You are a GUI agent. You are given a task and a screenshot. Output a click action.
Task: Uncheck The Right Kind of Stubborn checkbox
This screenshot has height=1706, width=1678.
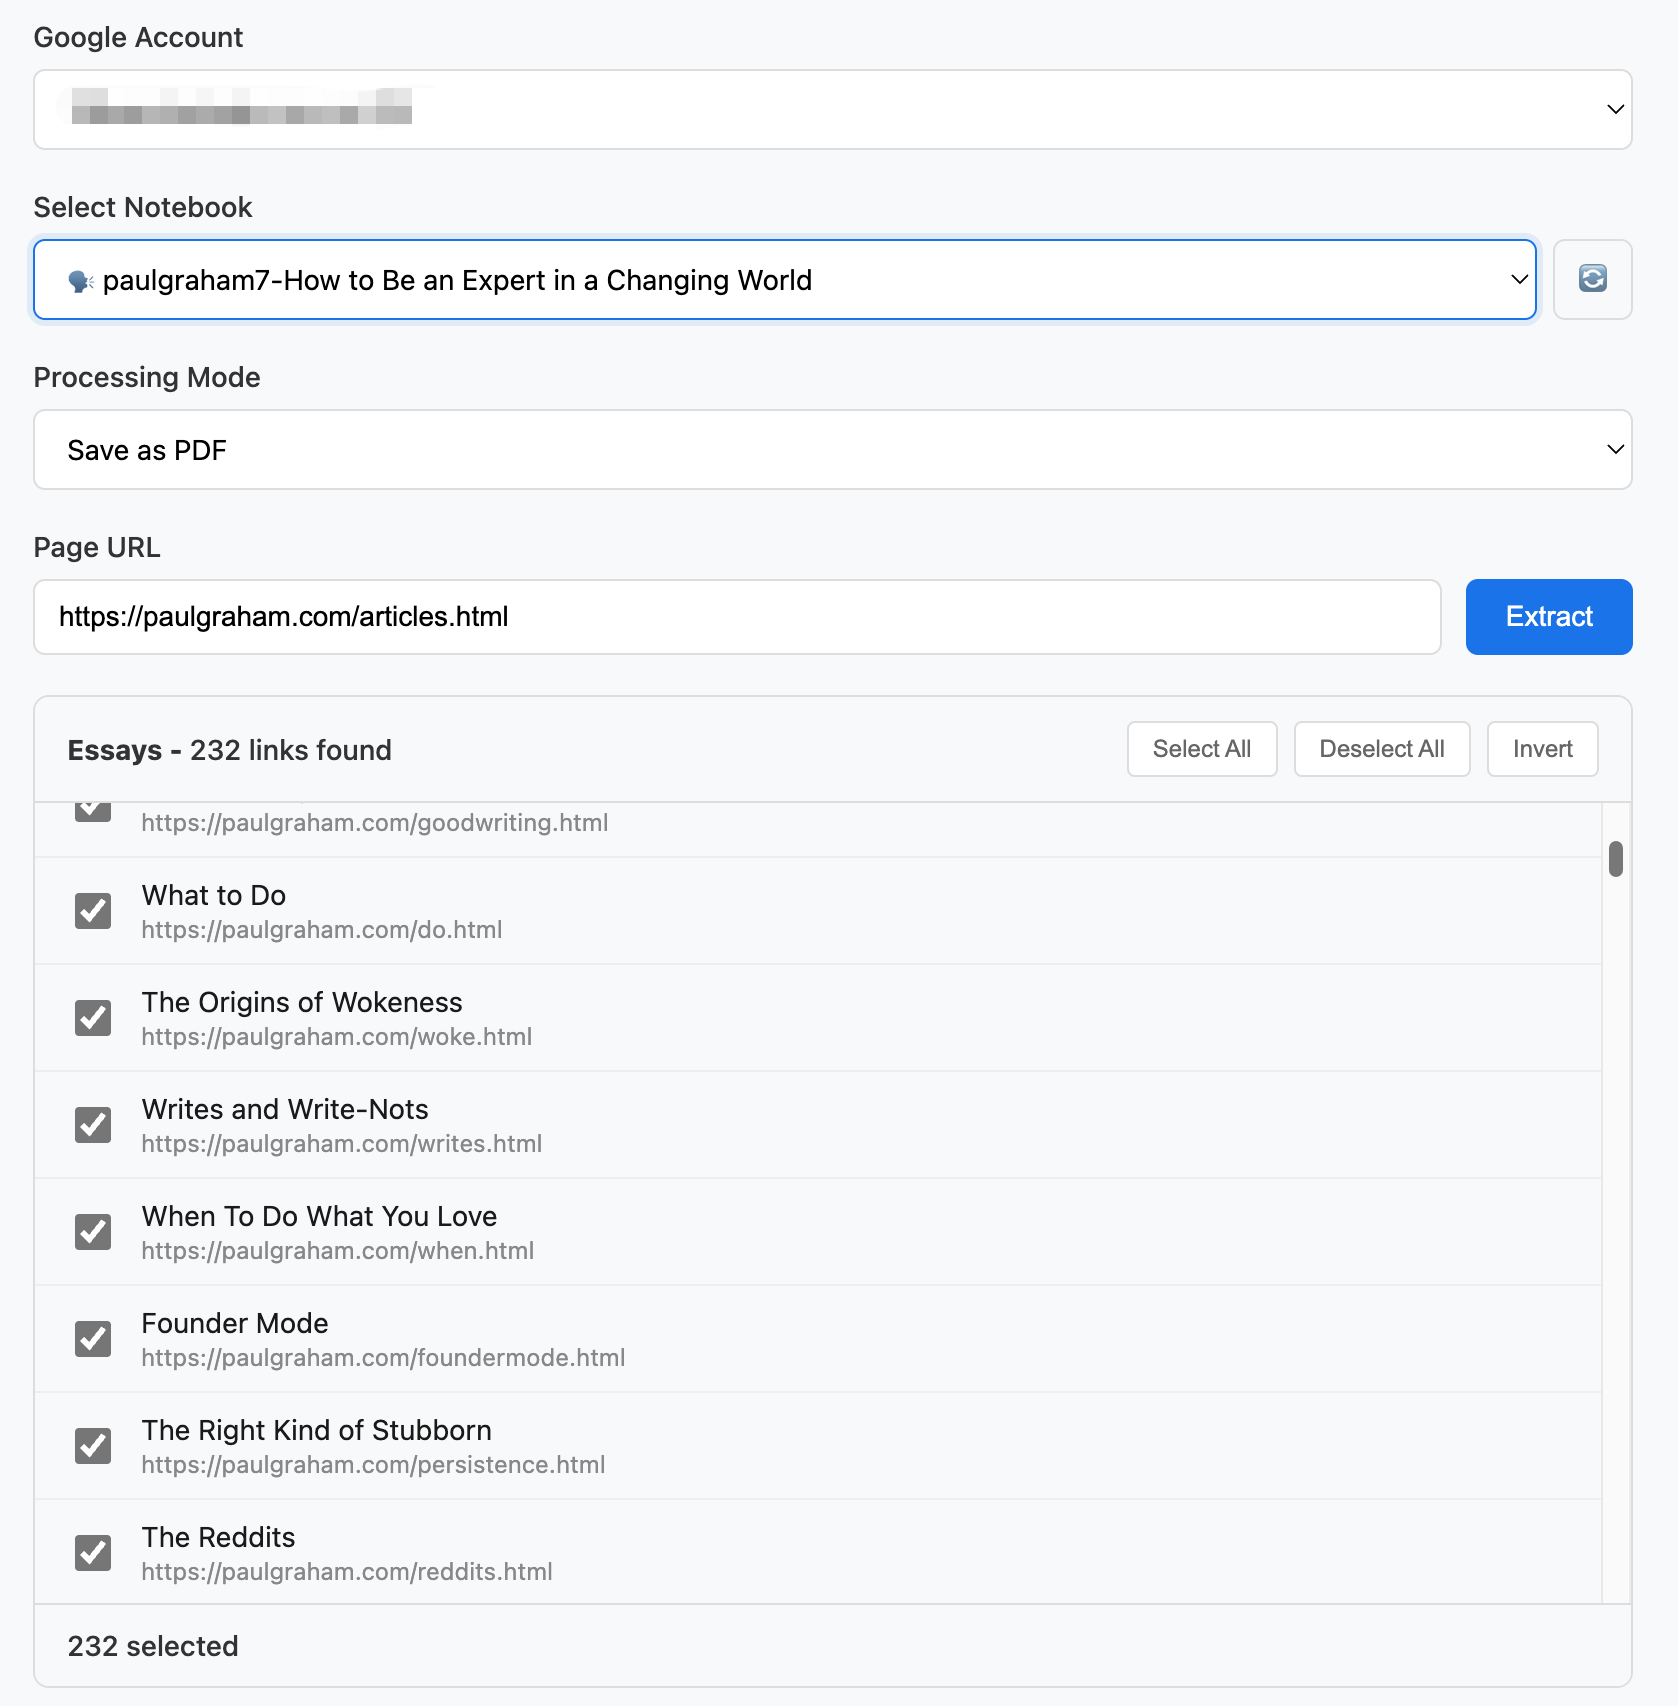click(x=93, y=1446)
